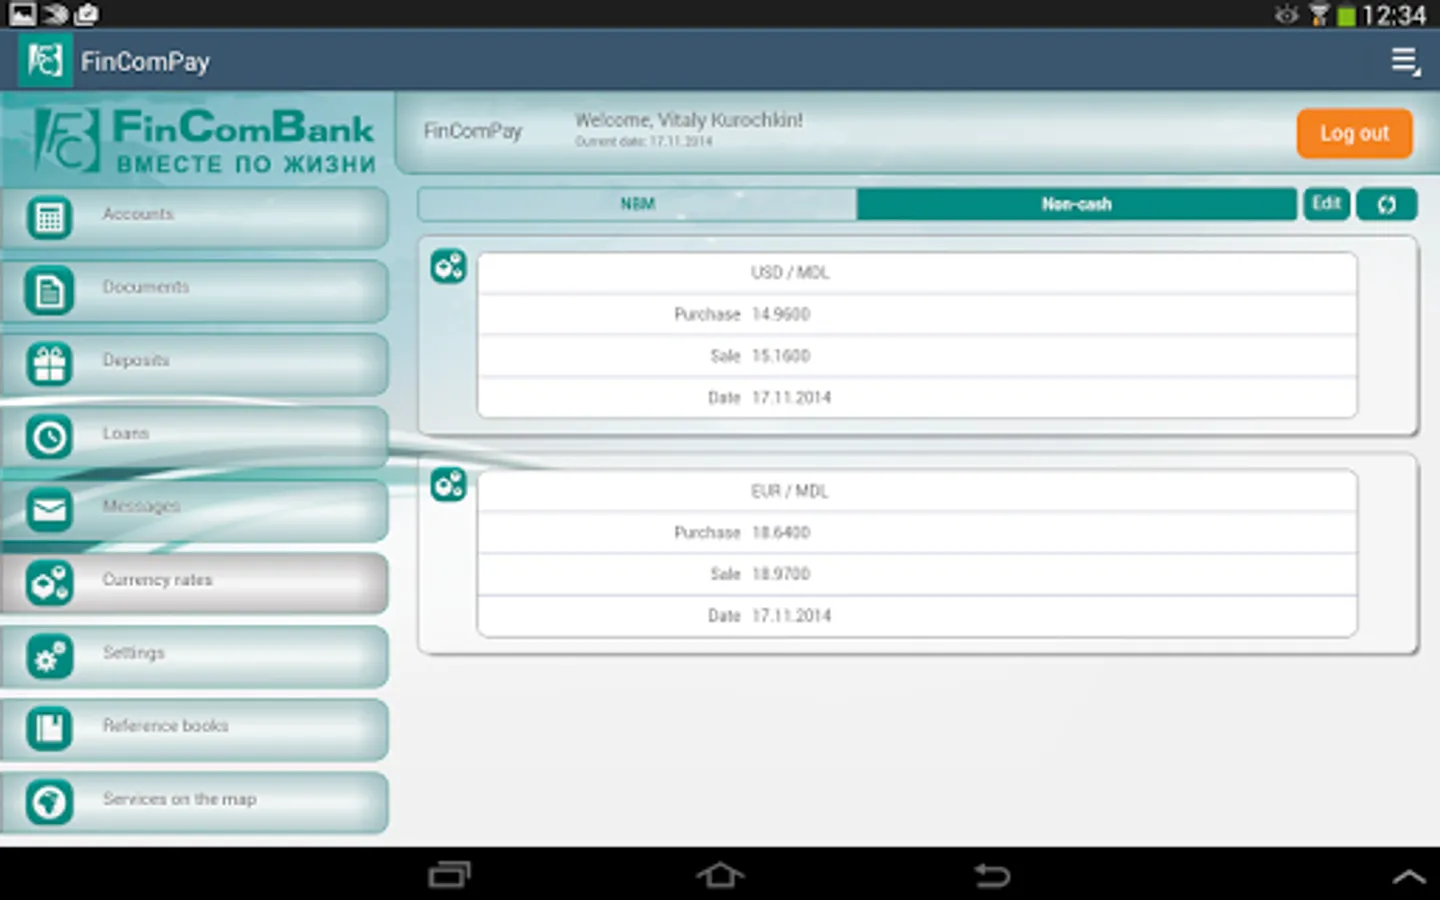Open the Android recent apps button
Screen dimensions: 1440x900
coord(449,875)
